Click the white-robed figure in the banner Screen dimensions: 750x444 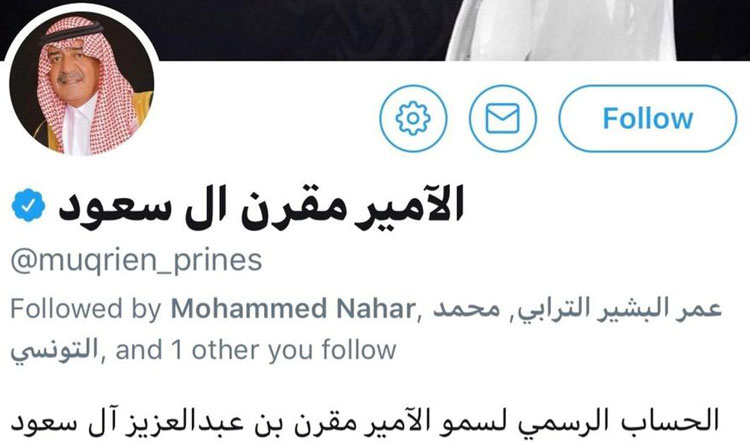click(561, 30)
